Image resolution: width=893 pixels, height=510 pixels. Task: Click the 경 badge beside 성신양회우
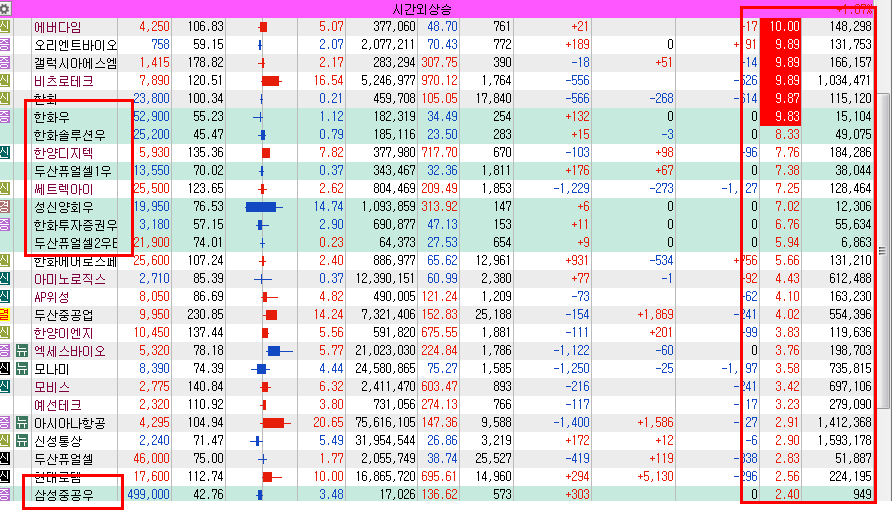point(5,207)
